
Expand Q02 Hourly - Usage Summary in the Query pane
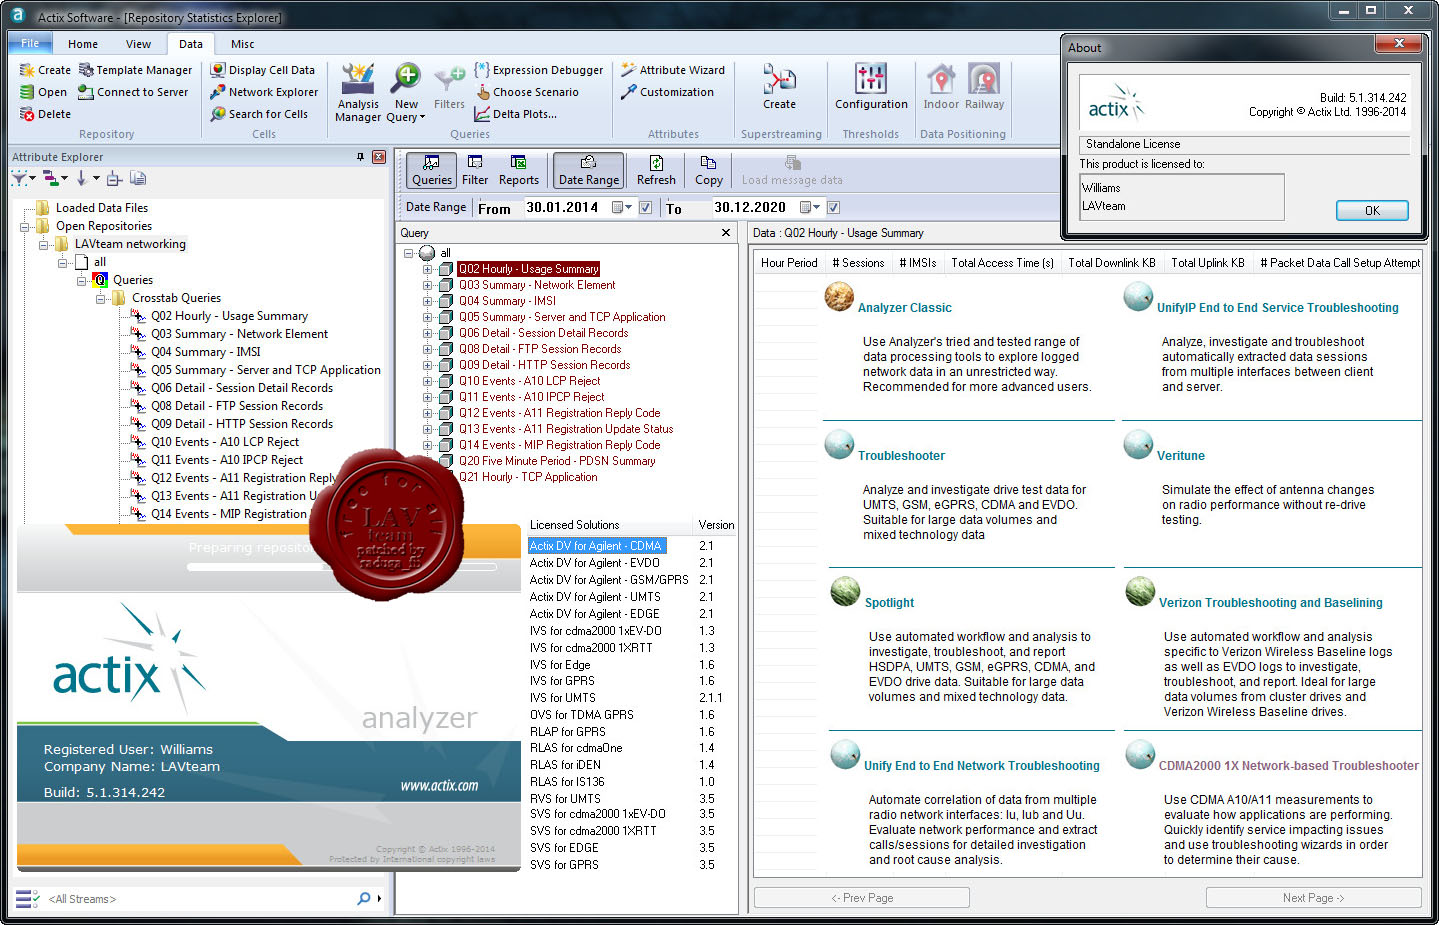[x=427, y=269]
